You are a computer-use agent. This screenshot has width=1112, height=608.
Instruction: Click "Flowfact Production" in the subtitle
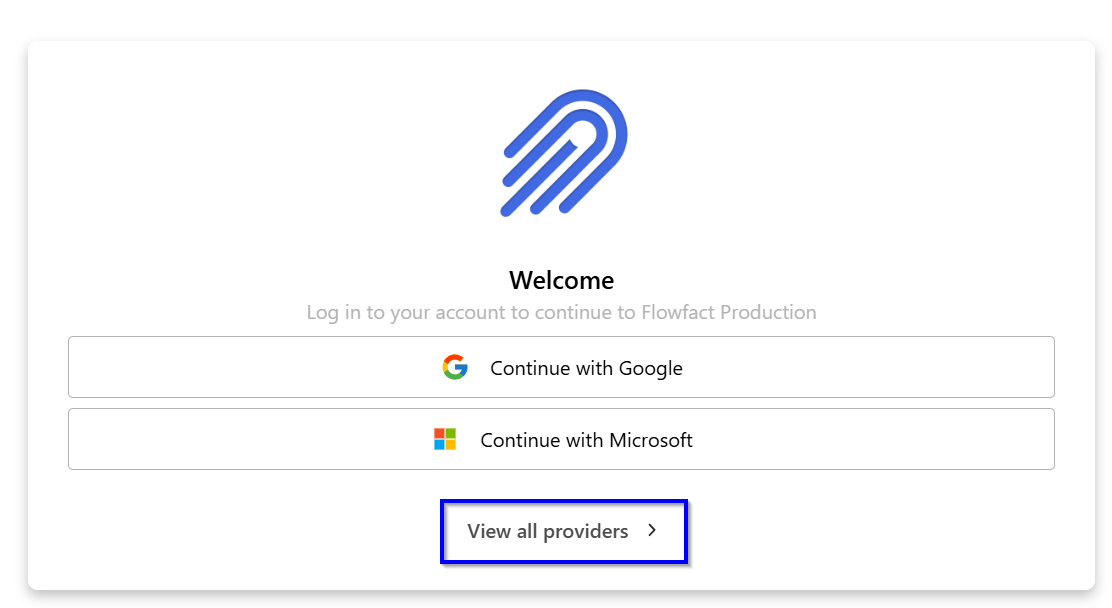[x=735, y=312]
